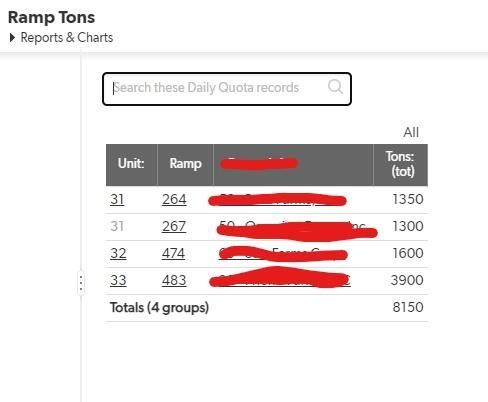Open Unit 32 link
The image size is (488, 402).
[x=118, y=253]
